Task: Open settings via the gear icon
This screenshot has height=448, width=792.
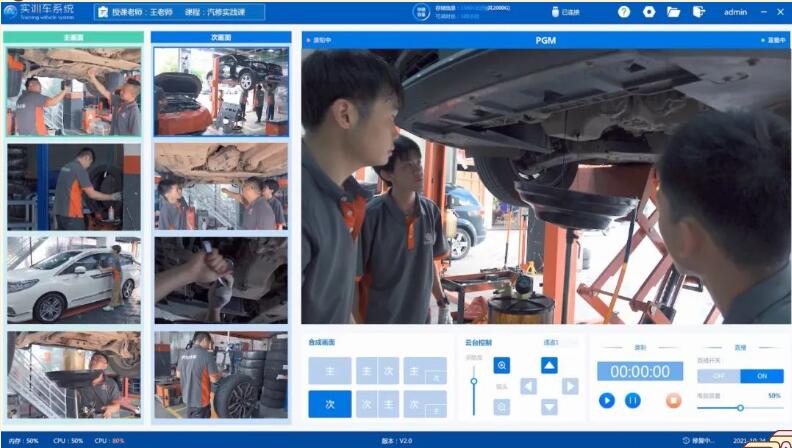Action: pyautogui.click(x=649, y=12)
